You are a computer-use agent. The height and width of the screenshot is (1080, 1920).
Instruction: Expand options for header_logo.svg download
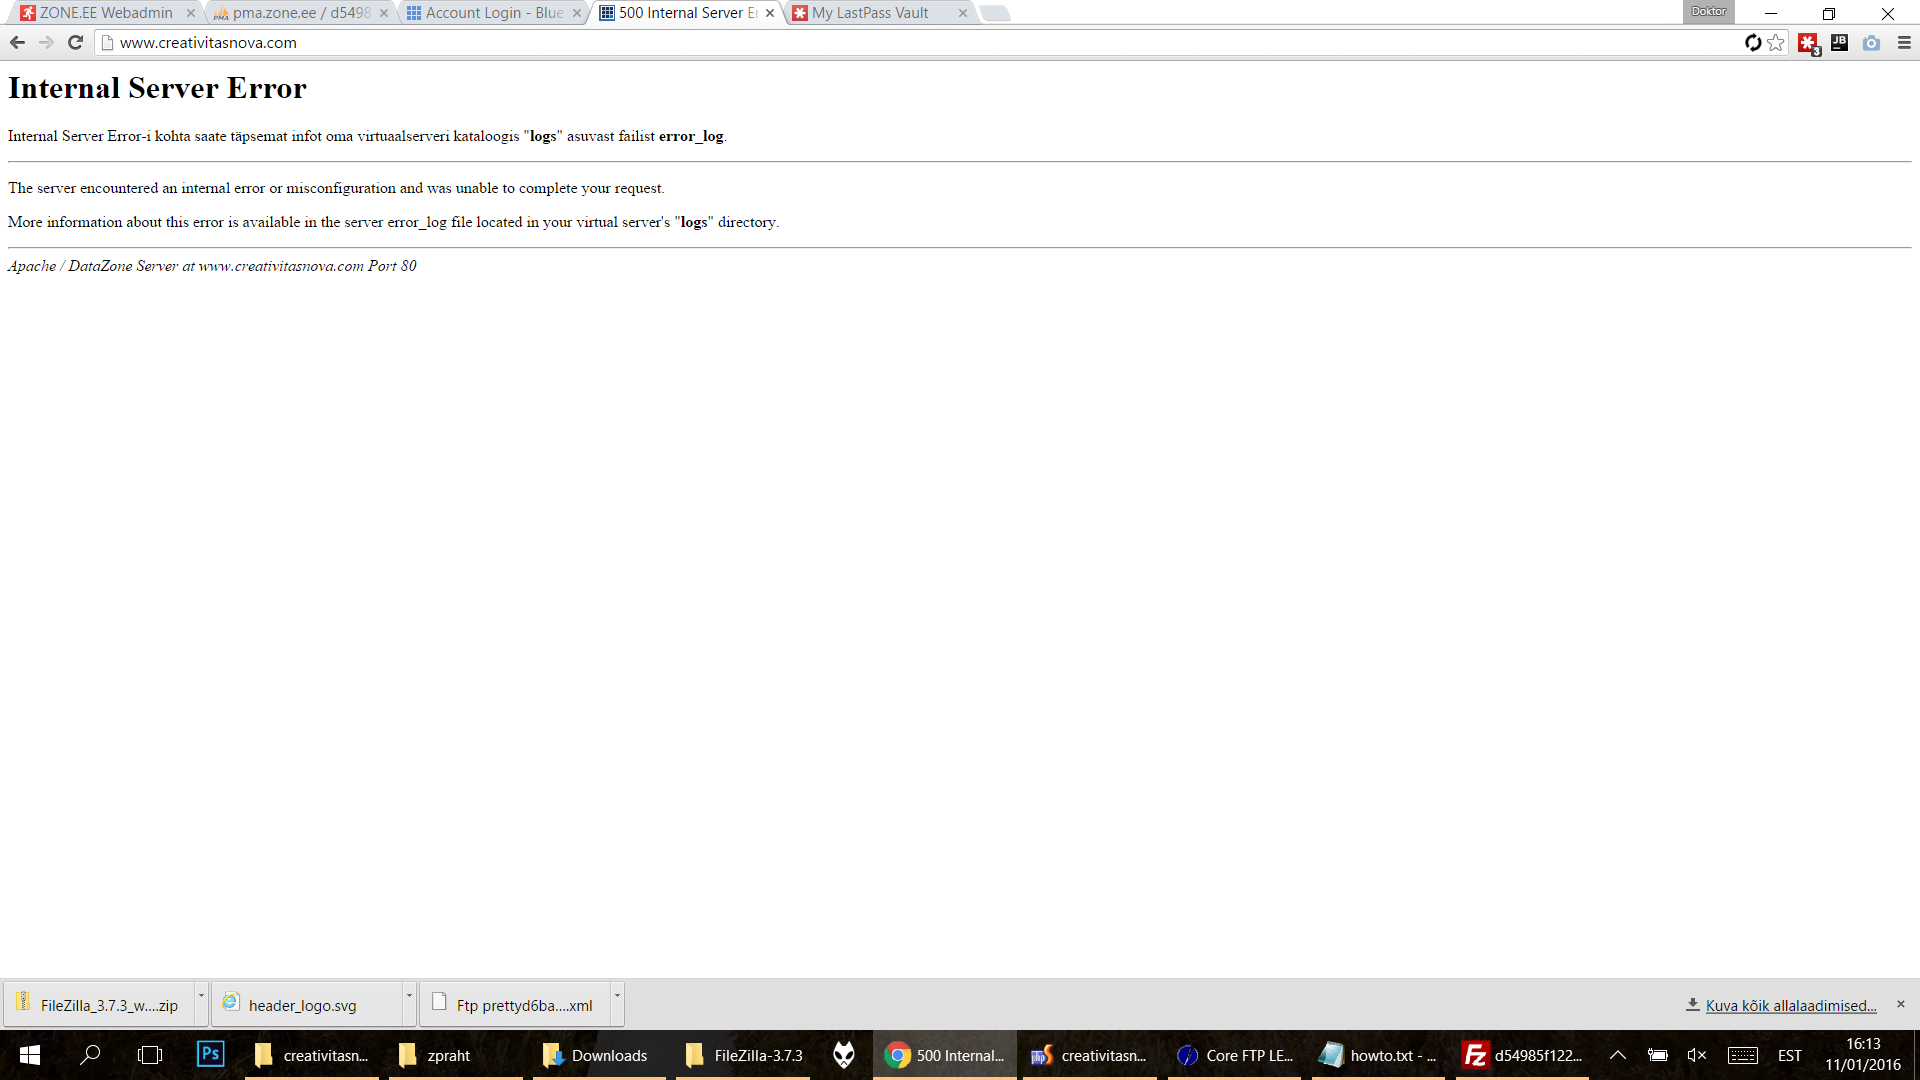pos(409,1004)
